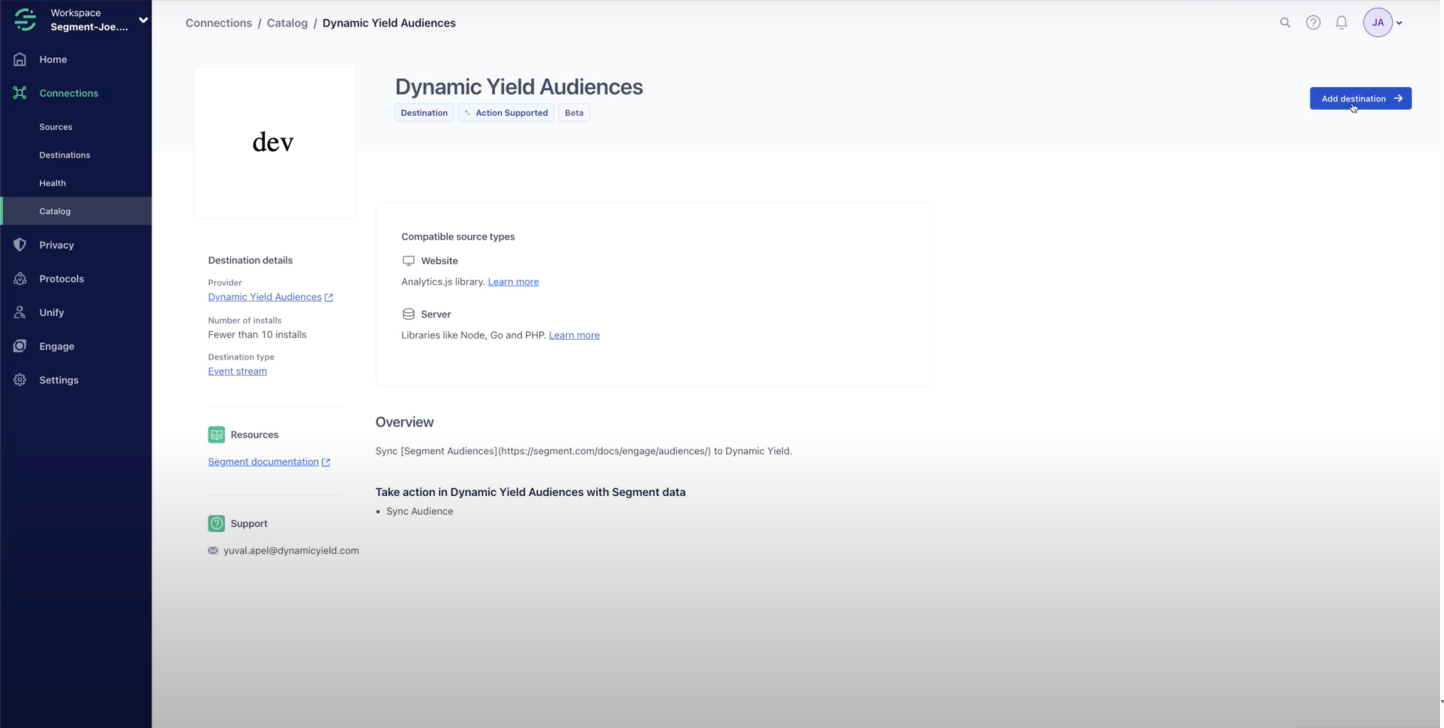Click the Segment logo icon

coord(25,20)
